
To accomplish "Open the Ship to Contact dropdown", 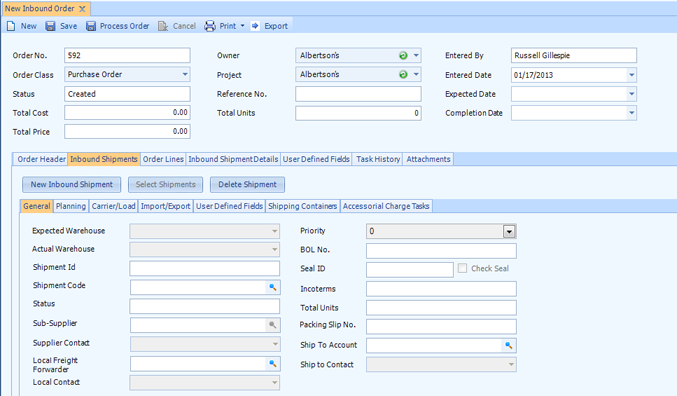I will click(x=511, y=364).
